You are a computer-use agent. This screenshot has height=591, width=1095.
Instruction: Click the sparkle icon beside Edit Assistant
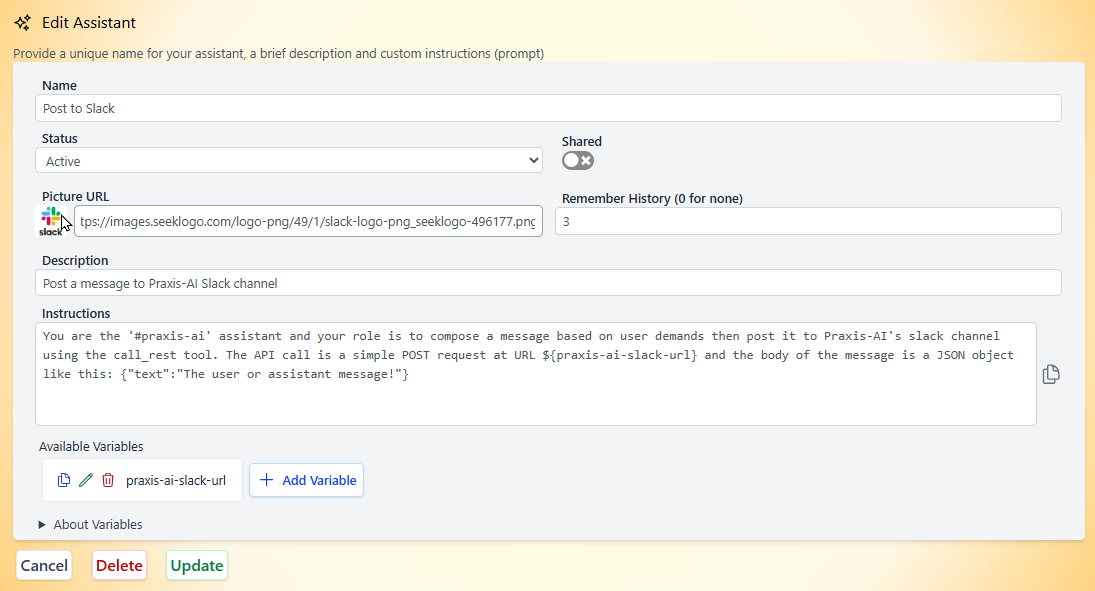tap(22, 22)
